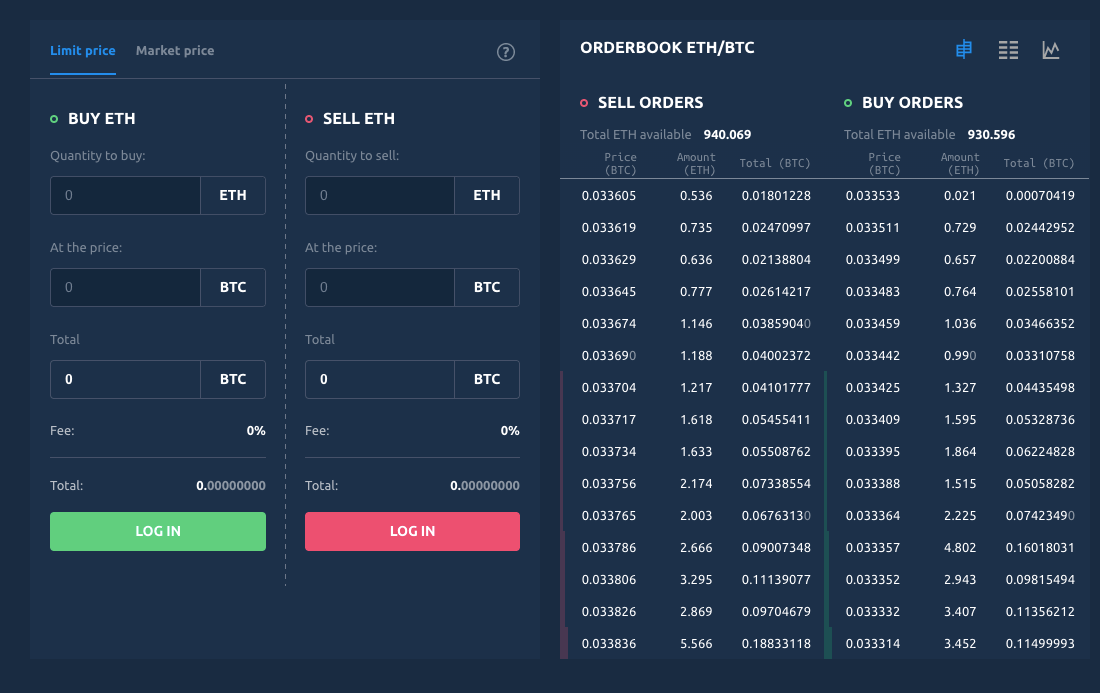Select buy order at price 0.033511

coord(957,227)
